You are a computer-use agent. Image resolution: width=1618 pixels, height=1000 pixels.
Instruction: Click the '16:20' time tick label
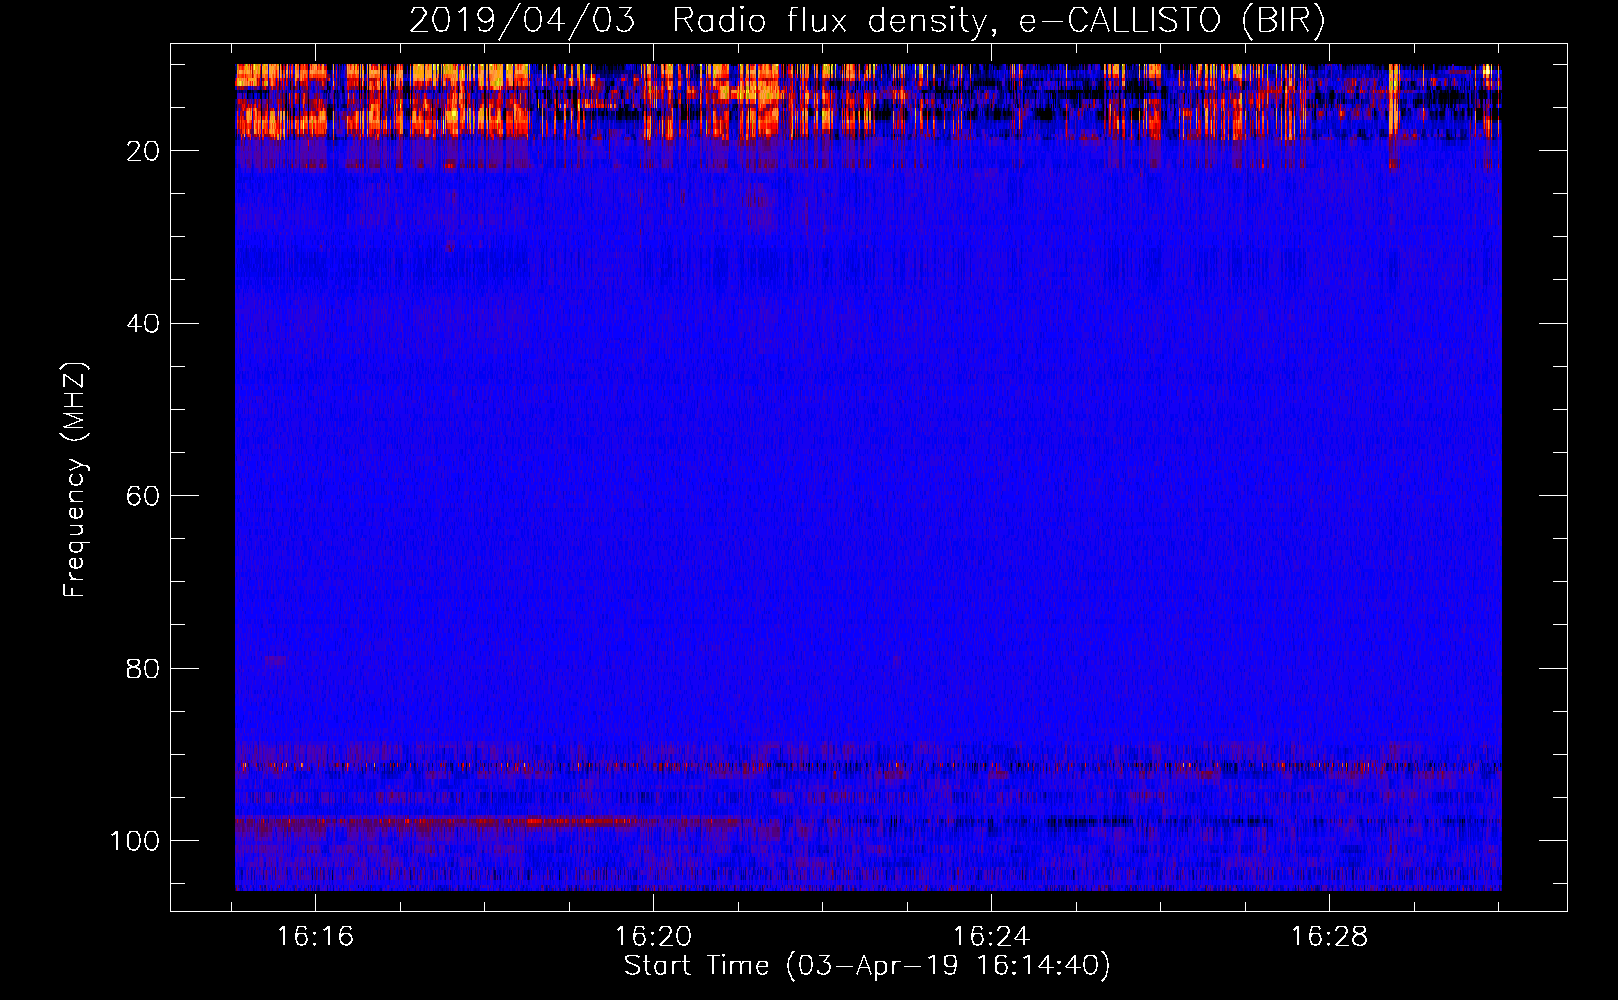tap(653, 937)
